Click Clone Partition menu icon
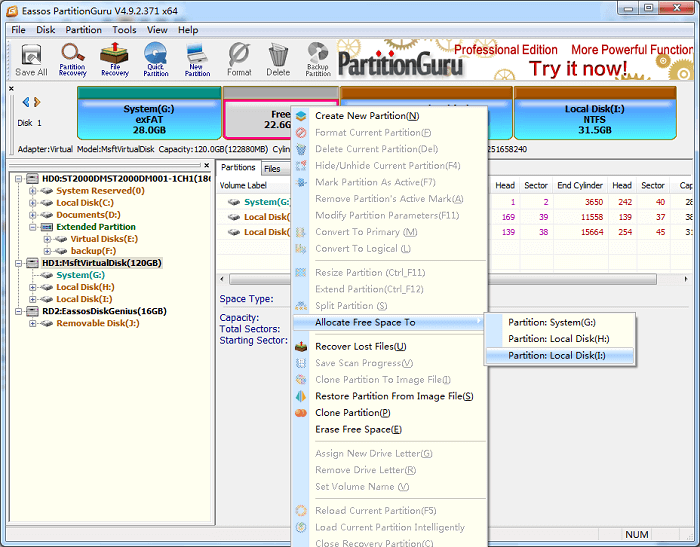The width and height of the screenshot is (700, 547). (x=301, y=413)
